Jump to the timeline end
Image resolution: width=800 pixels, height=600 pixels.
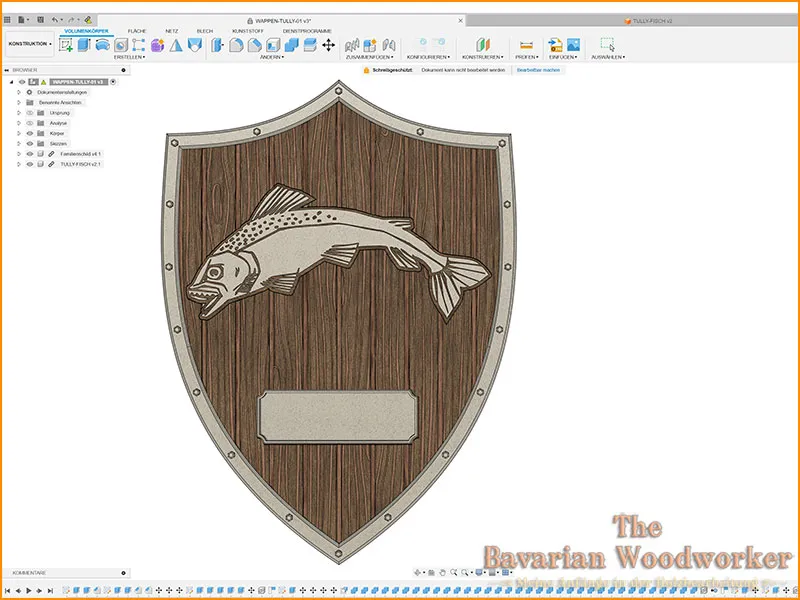[50, 590]
